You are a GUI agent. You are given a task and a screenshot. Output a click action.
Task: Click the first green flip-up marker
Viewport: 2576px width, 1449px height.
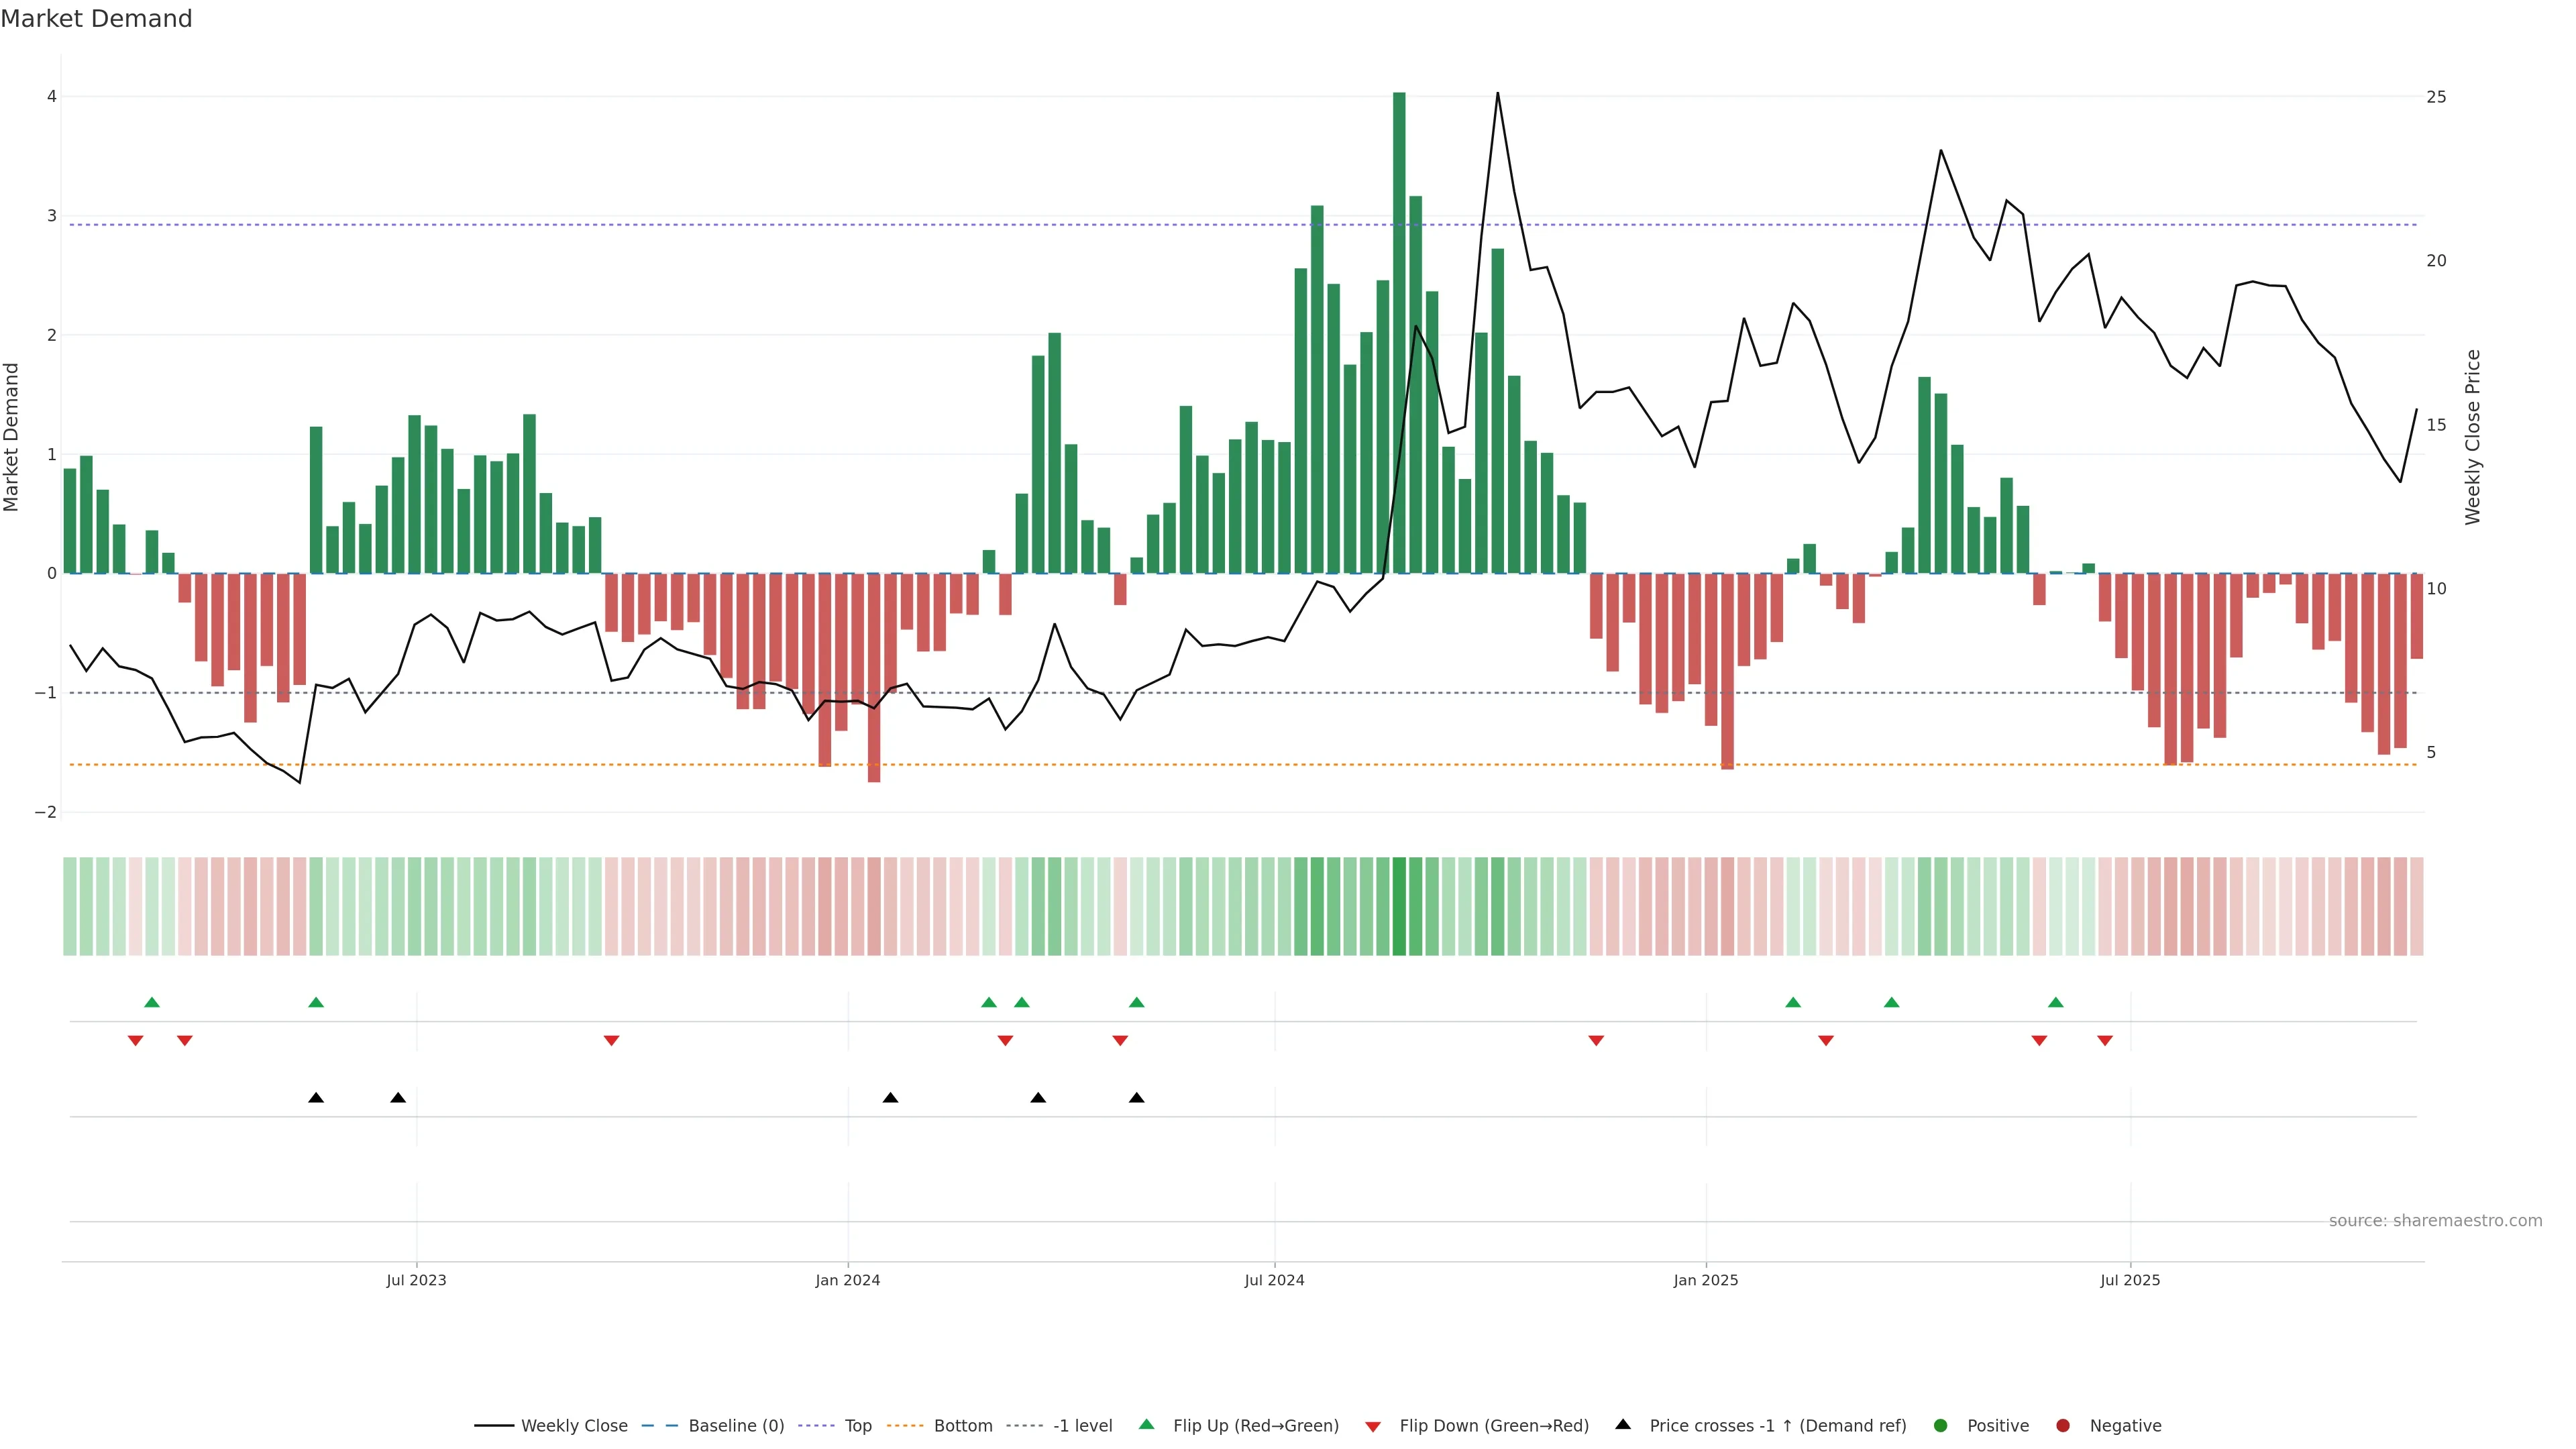[152, 1002]
